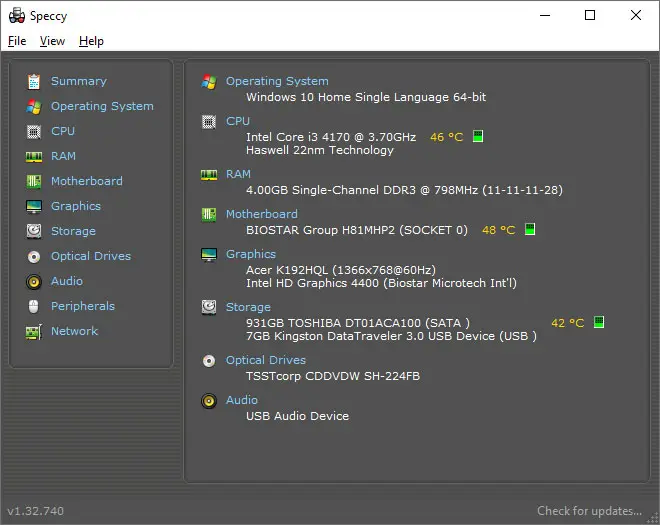Click the 46 °C CPU temperature value

pos(446,137)
